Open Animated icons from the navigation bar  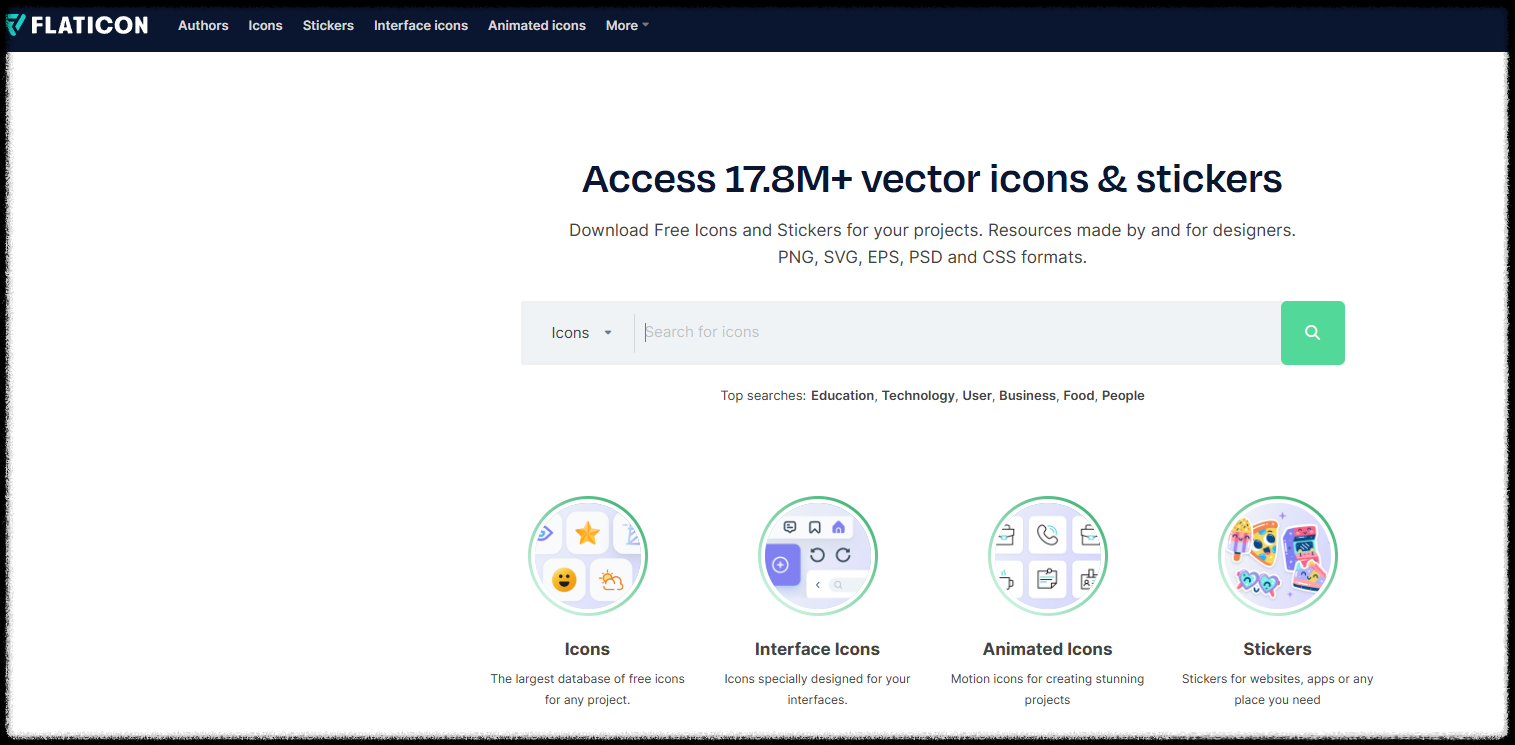click(537, 25)
